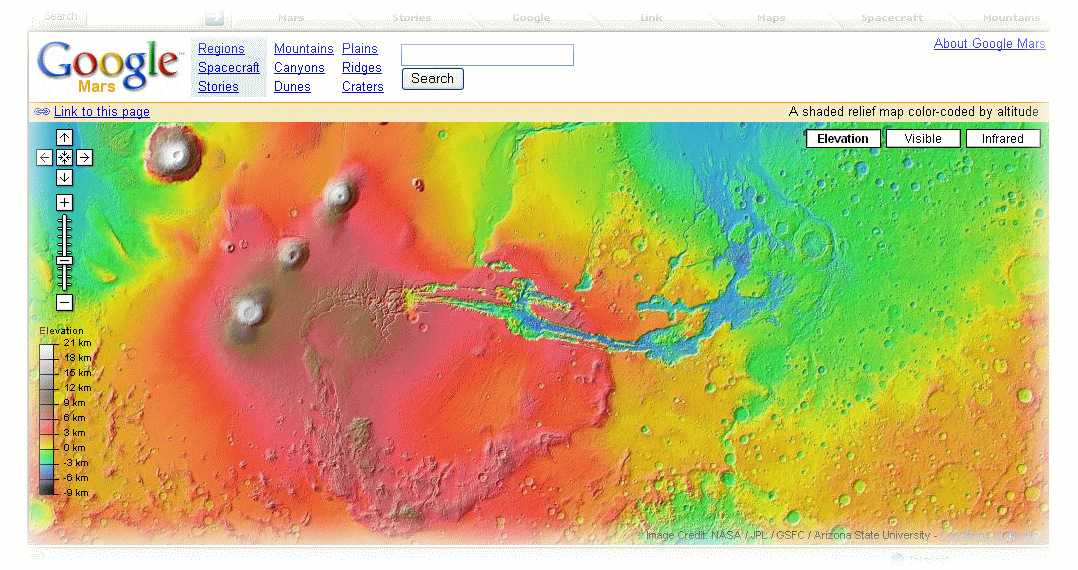This screenshot has height=570, width=1078.
Task: Pan the map right with the arrow
Action: click(84, 157)
